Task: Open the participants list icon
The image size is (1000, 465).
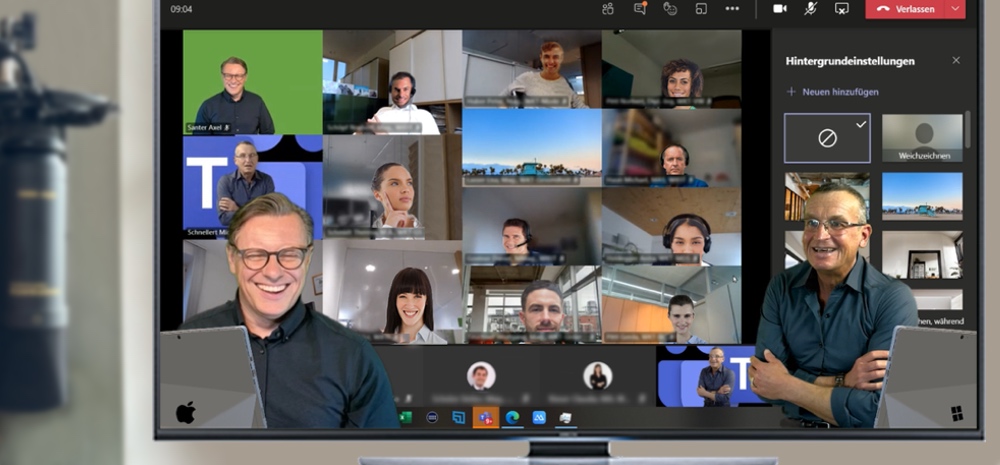Action: coord(607,9)
